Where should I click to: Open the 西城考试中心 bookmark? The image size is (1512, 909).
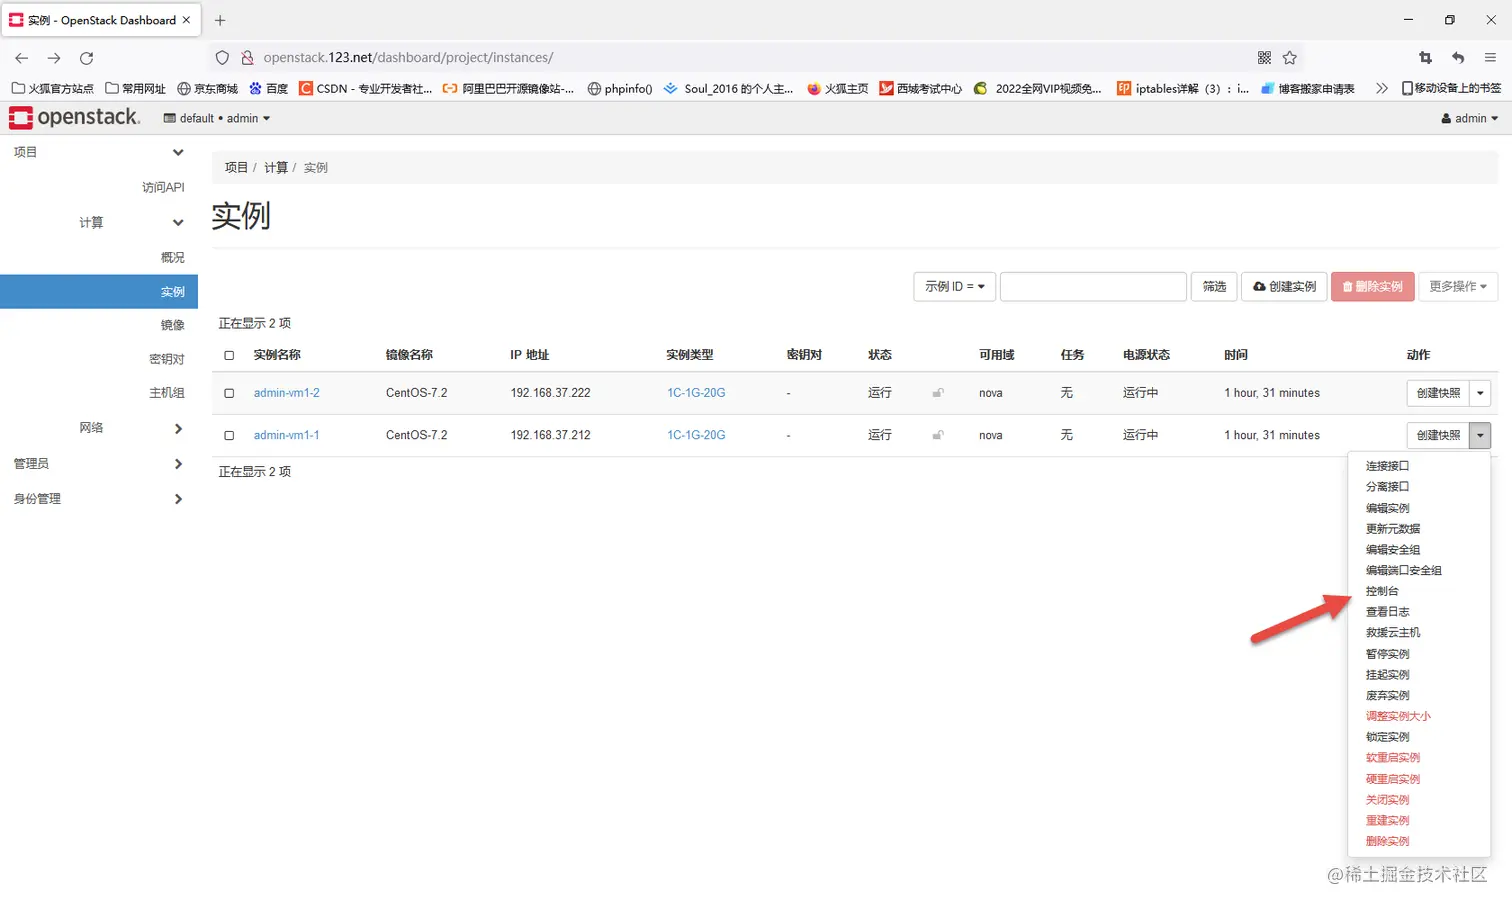(x=921, y=88)
